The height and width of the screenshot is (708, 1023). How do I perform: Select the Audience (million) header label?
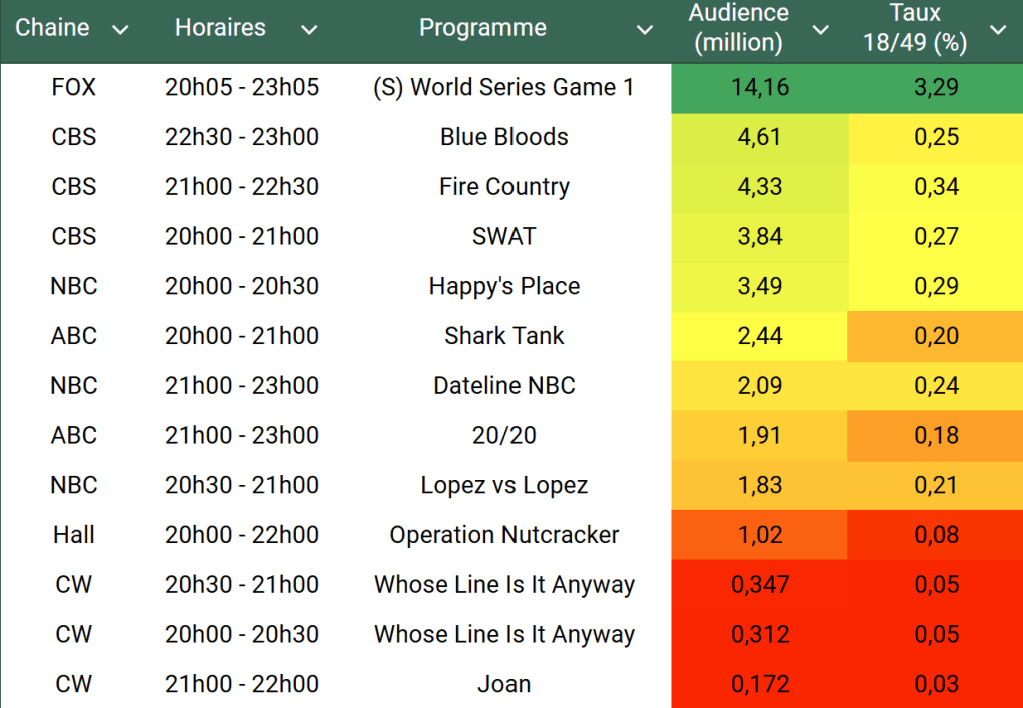(x=738, y=28)
